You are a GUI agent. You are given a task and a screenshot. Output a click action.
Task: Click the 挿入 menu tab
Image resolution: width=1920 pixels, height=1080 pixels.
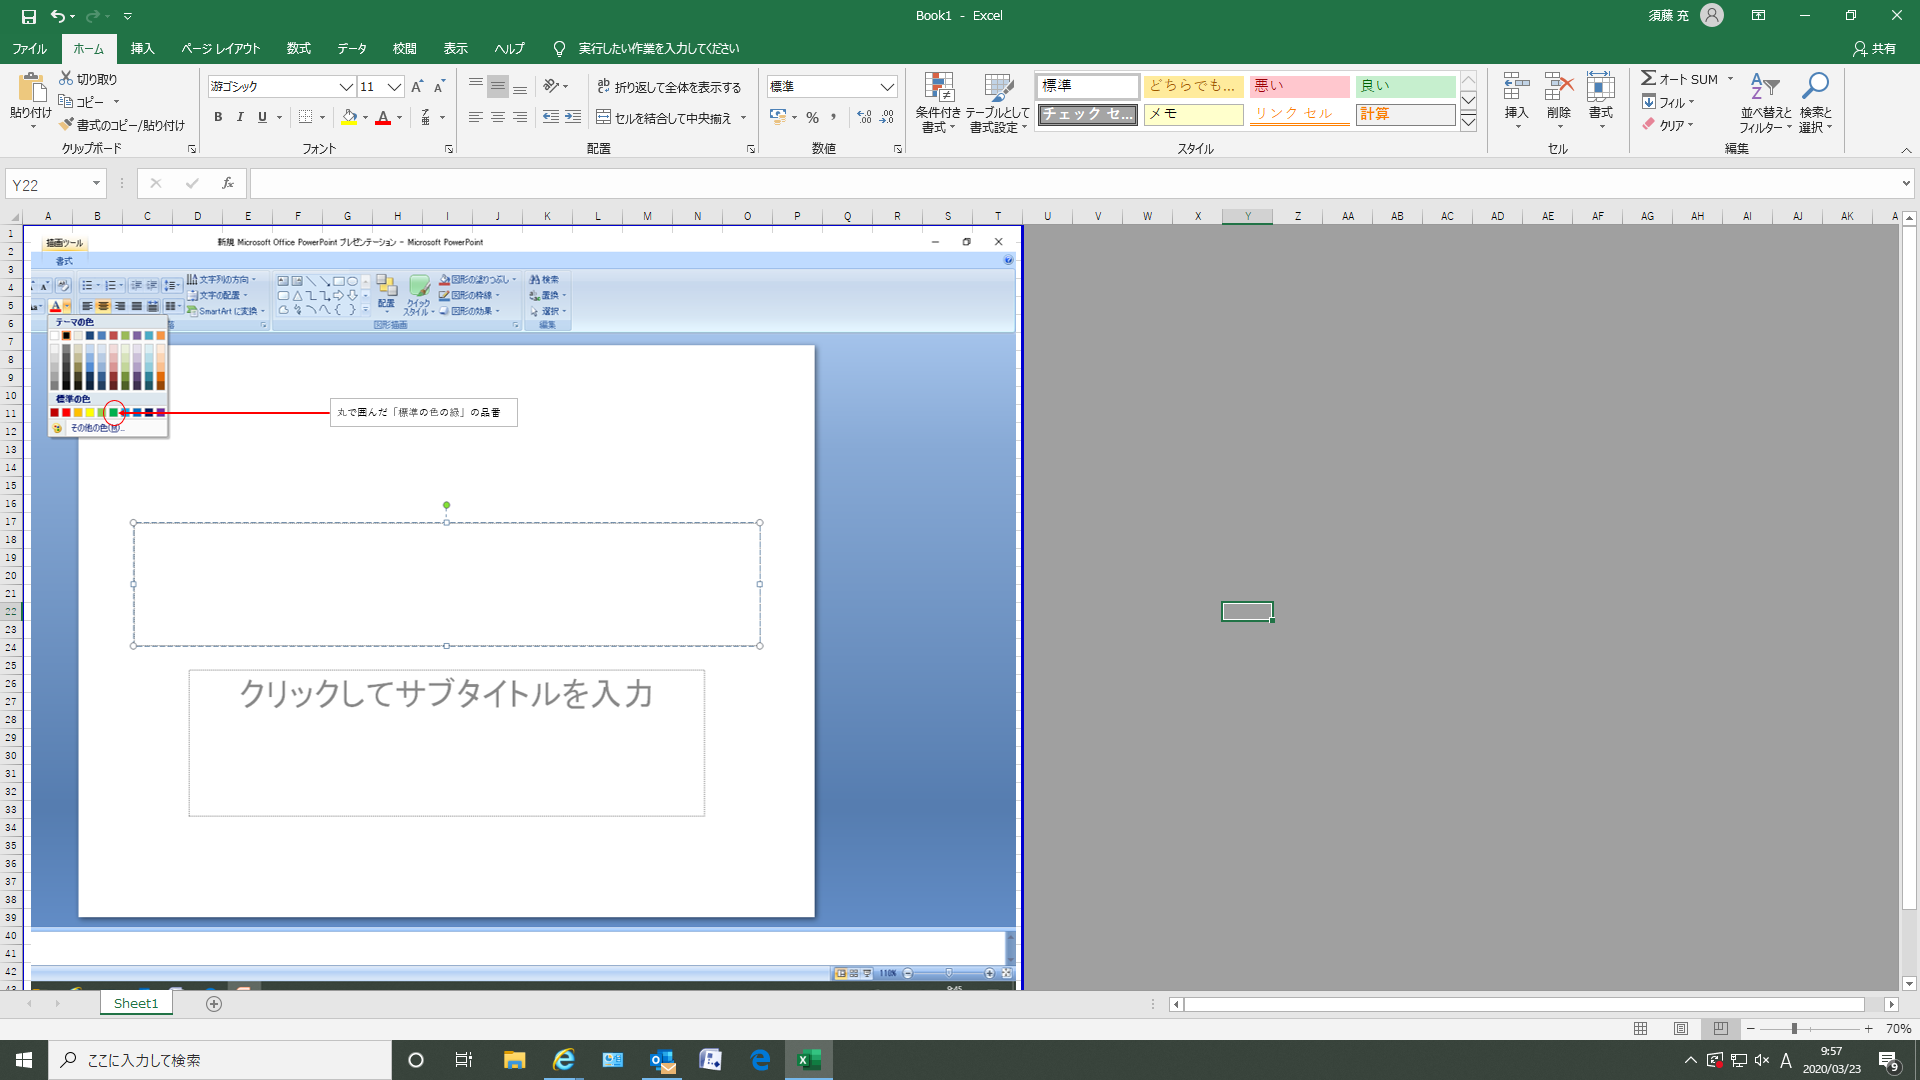pyautogui.click(x=142, y=49)
